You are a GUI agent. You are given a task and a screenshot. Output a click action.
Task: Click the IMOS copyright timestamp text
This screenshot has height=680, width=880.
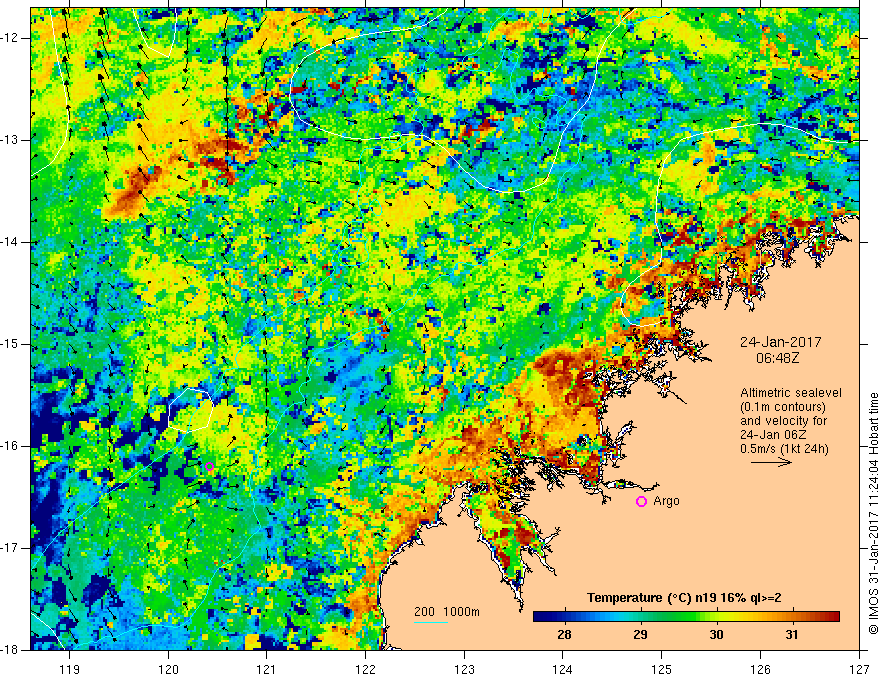click(873, 513)
